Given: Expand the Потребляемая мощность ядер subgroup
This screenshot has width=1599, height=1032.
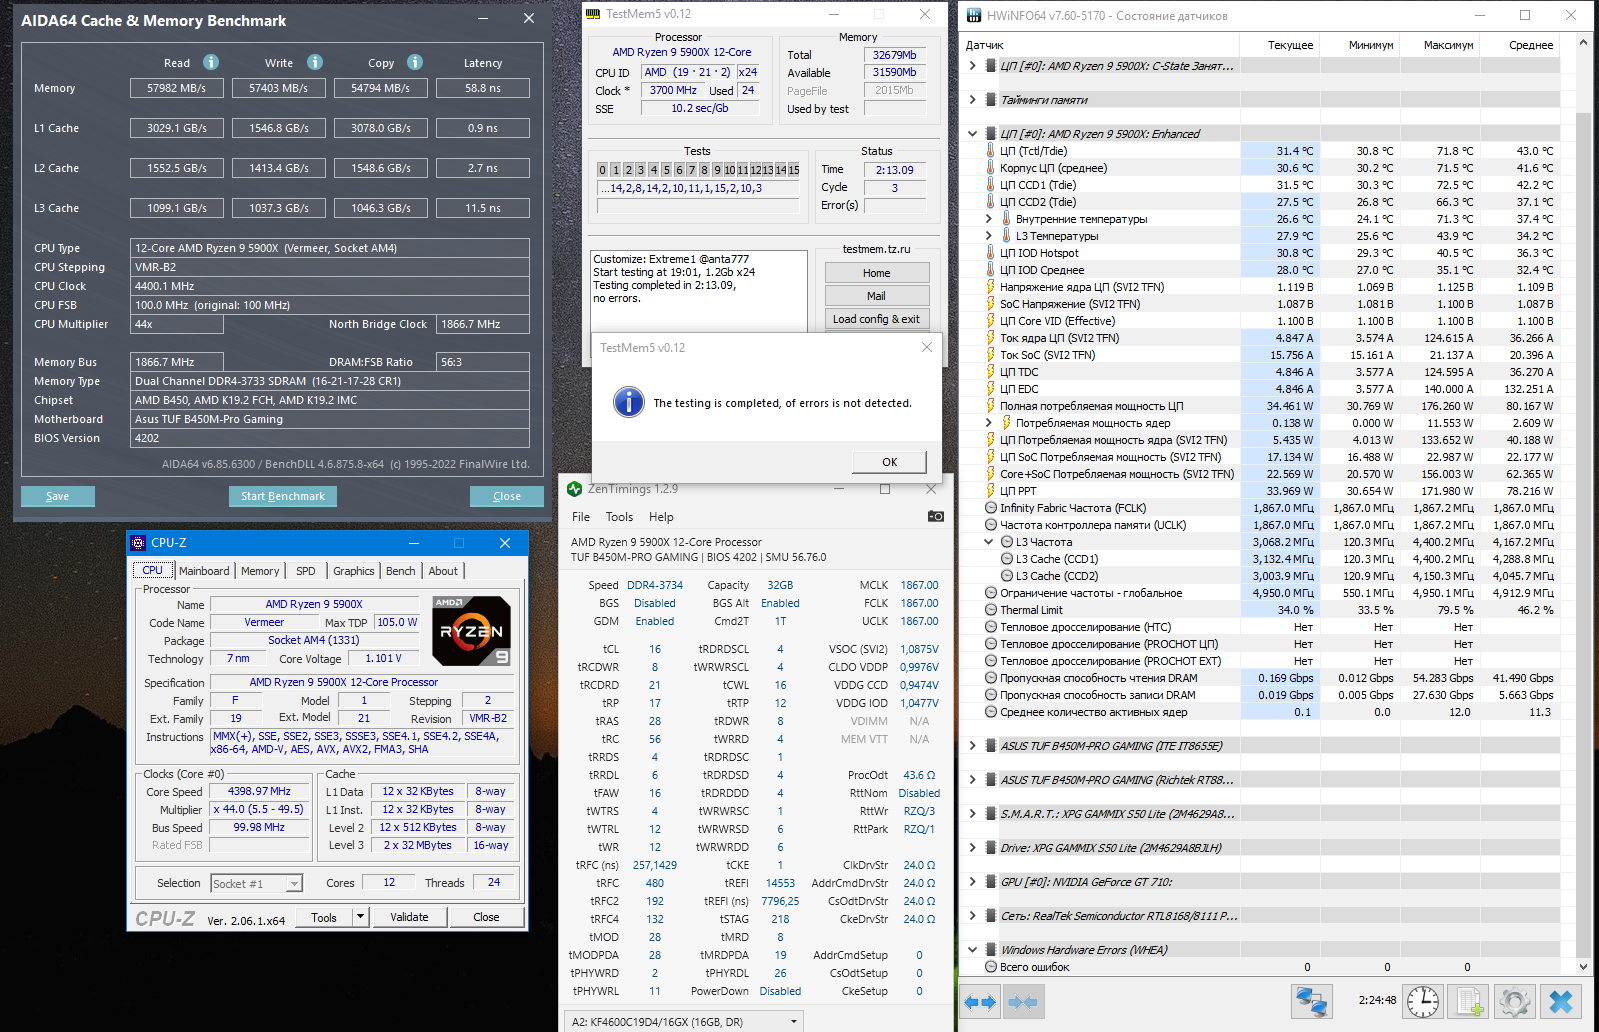Looking at the screenshot, I should click(989, 423).
